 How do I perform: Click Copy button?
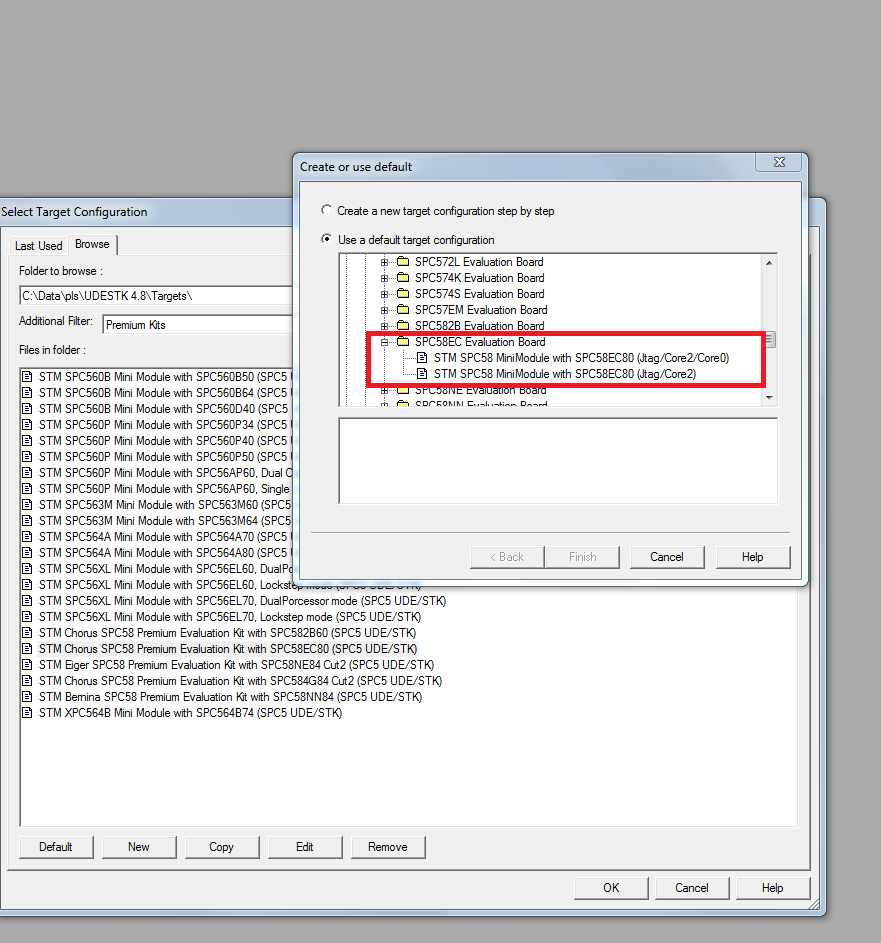[x=222, y=847]
